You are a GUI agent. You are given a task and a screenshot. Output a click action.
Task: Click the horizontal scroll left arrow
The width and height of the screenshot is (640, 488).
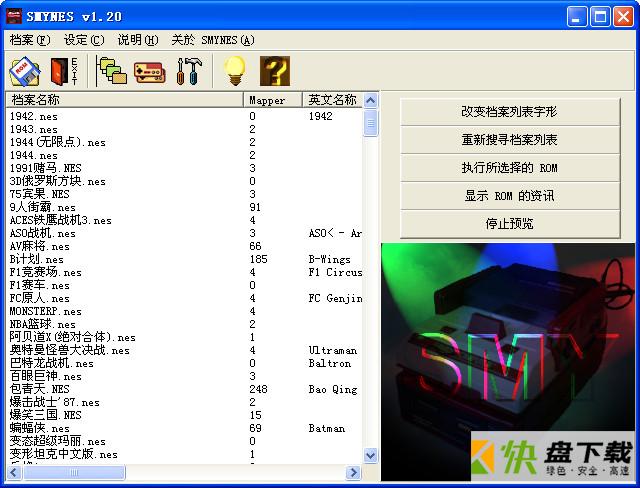tap(13, 472)
